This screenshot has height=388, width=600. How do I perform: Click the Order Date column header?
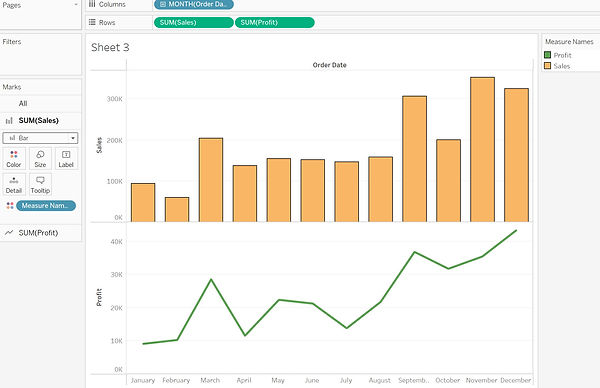coord(329,65)
